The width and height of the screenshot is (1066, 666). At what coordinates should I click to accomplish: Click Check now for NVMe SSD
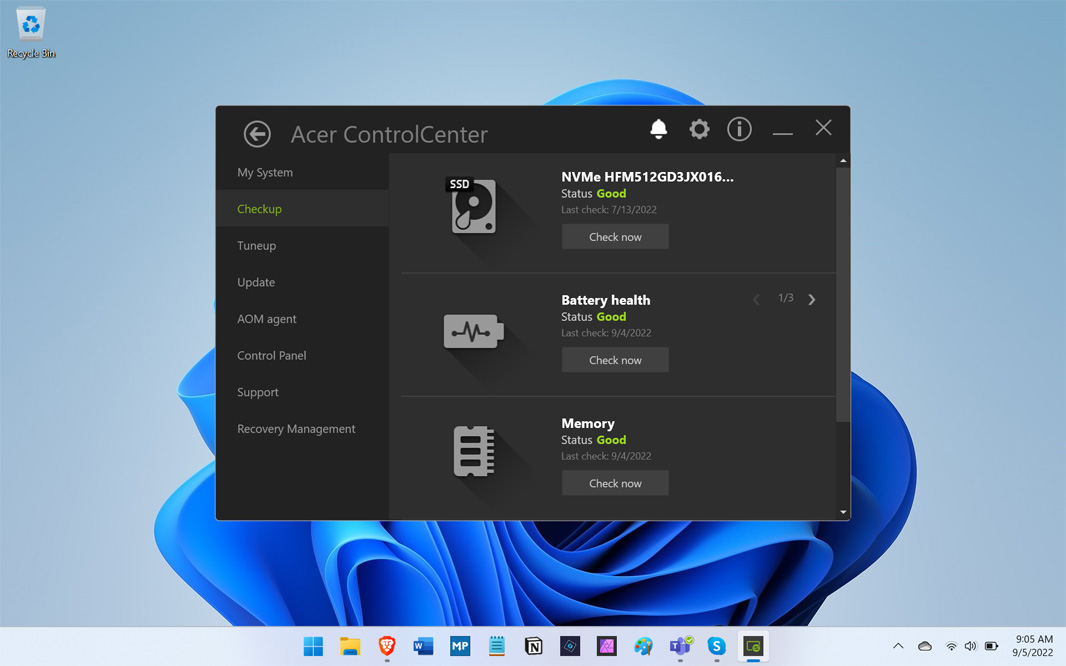615,237
